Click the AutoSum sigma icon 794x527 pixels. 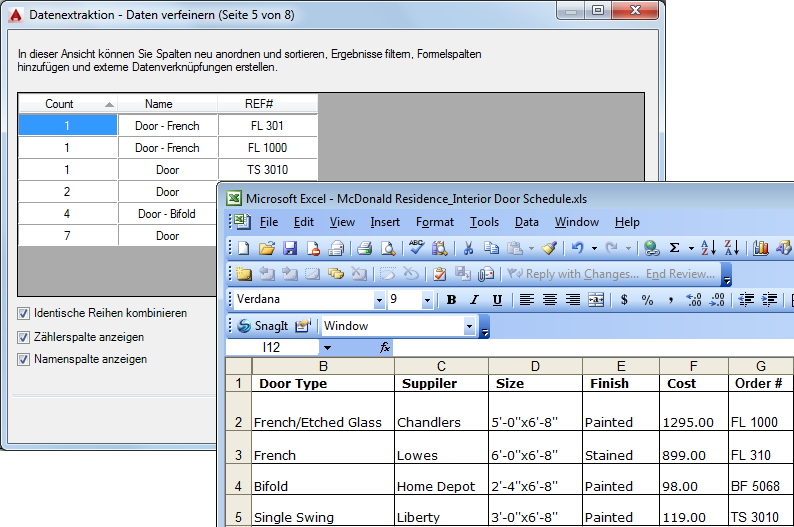[674, 248]
